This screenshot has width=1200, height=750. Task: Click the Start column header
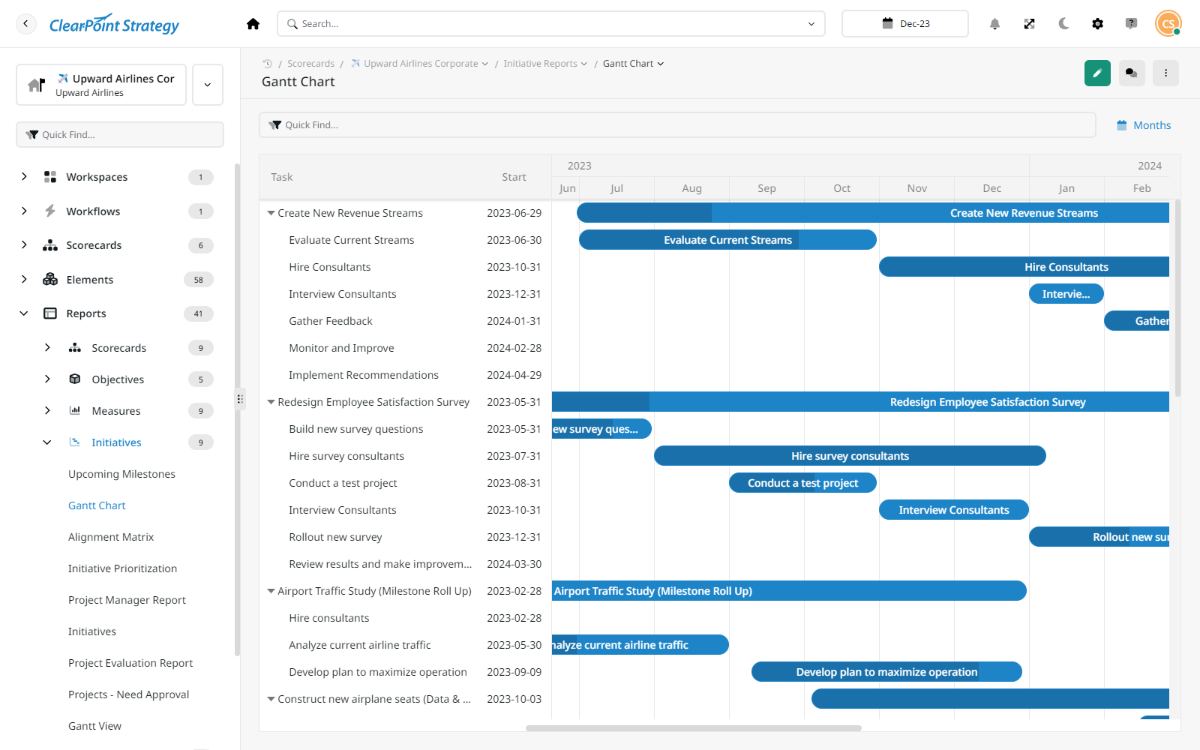click(514, 177)
